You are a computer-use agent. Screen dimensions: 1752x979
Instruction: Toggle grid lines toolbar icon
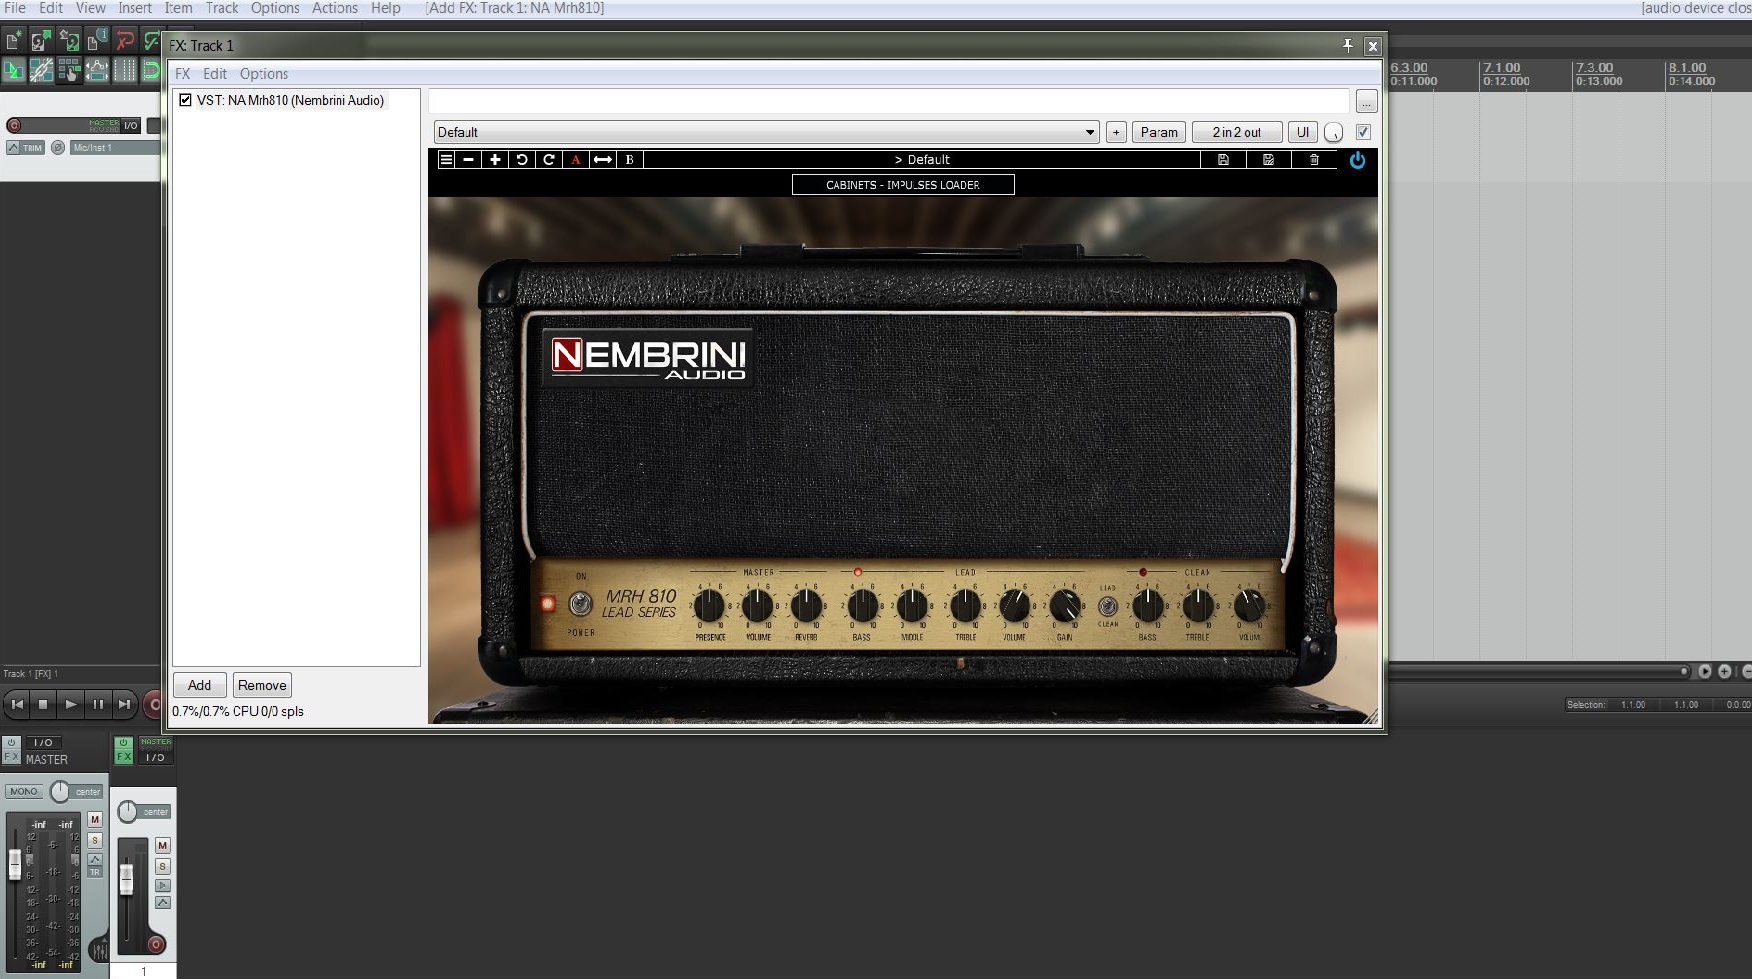pyautogui.click(x=125, y=70)
